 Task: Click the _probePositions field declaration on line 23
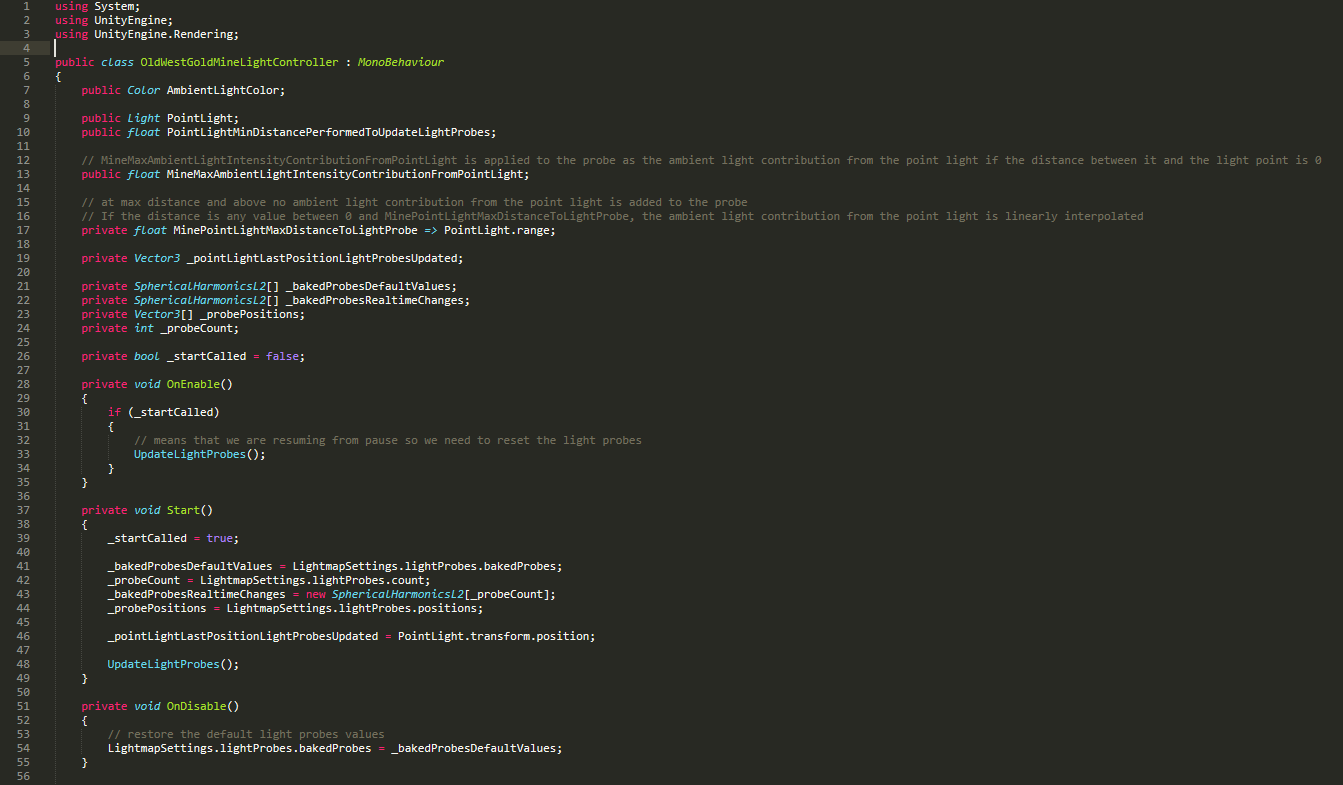193,314
